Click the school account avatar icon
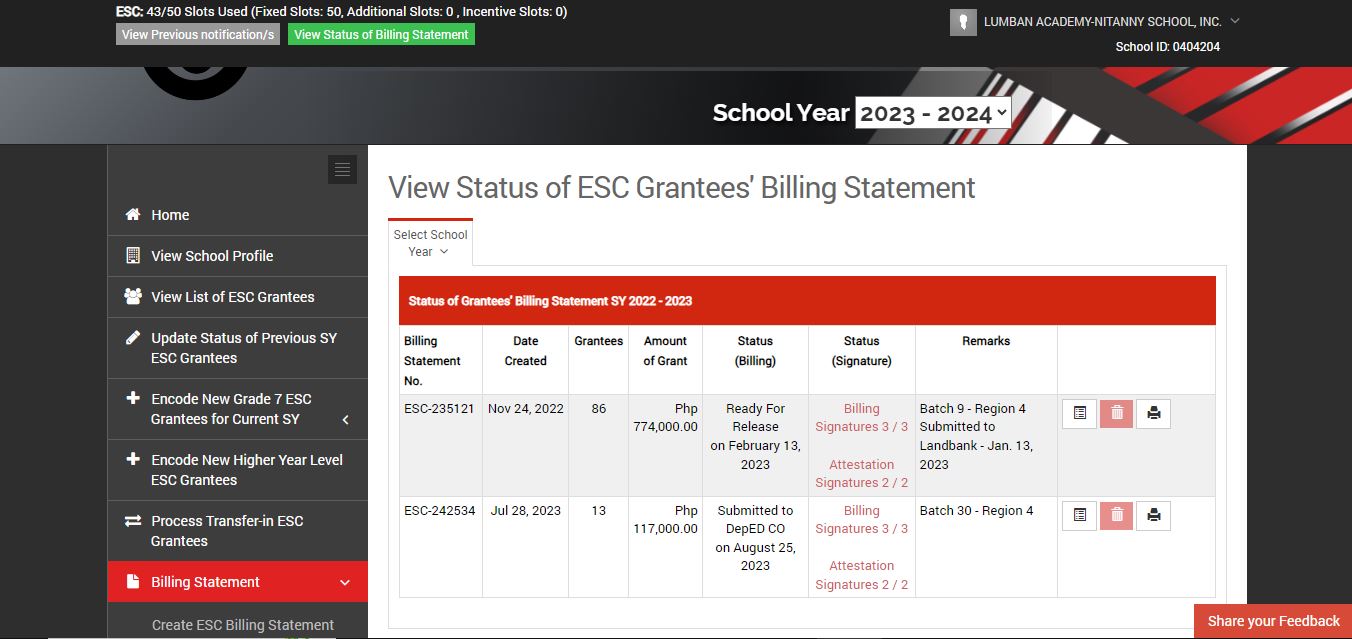Viewport: 1352px width, 639px height. point(963,22)
